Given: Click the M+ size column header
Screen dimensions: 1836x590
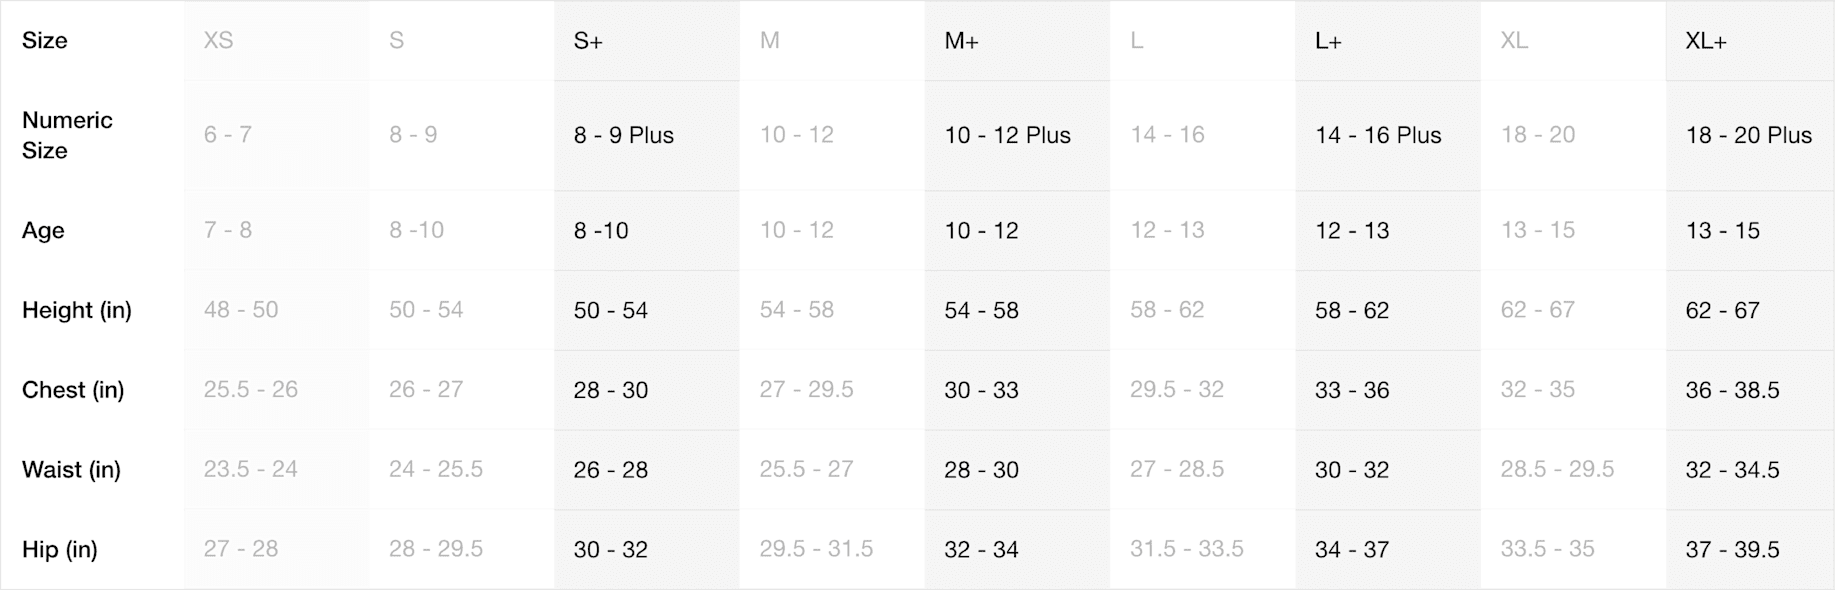Looking at the screenshot, I should (961, 41).
